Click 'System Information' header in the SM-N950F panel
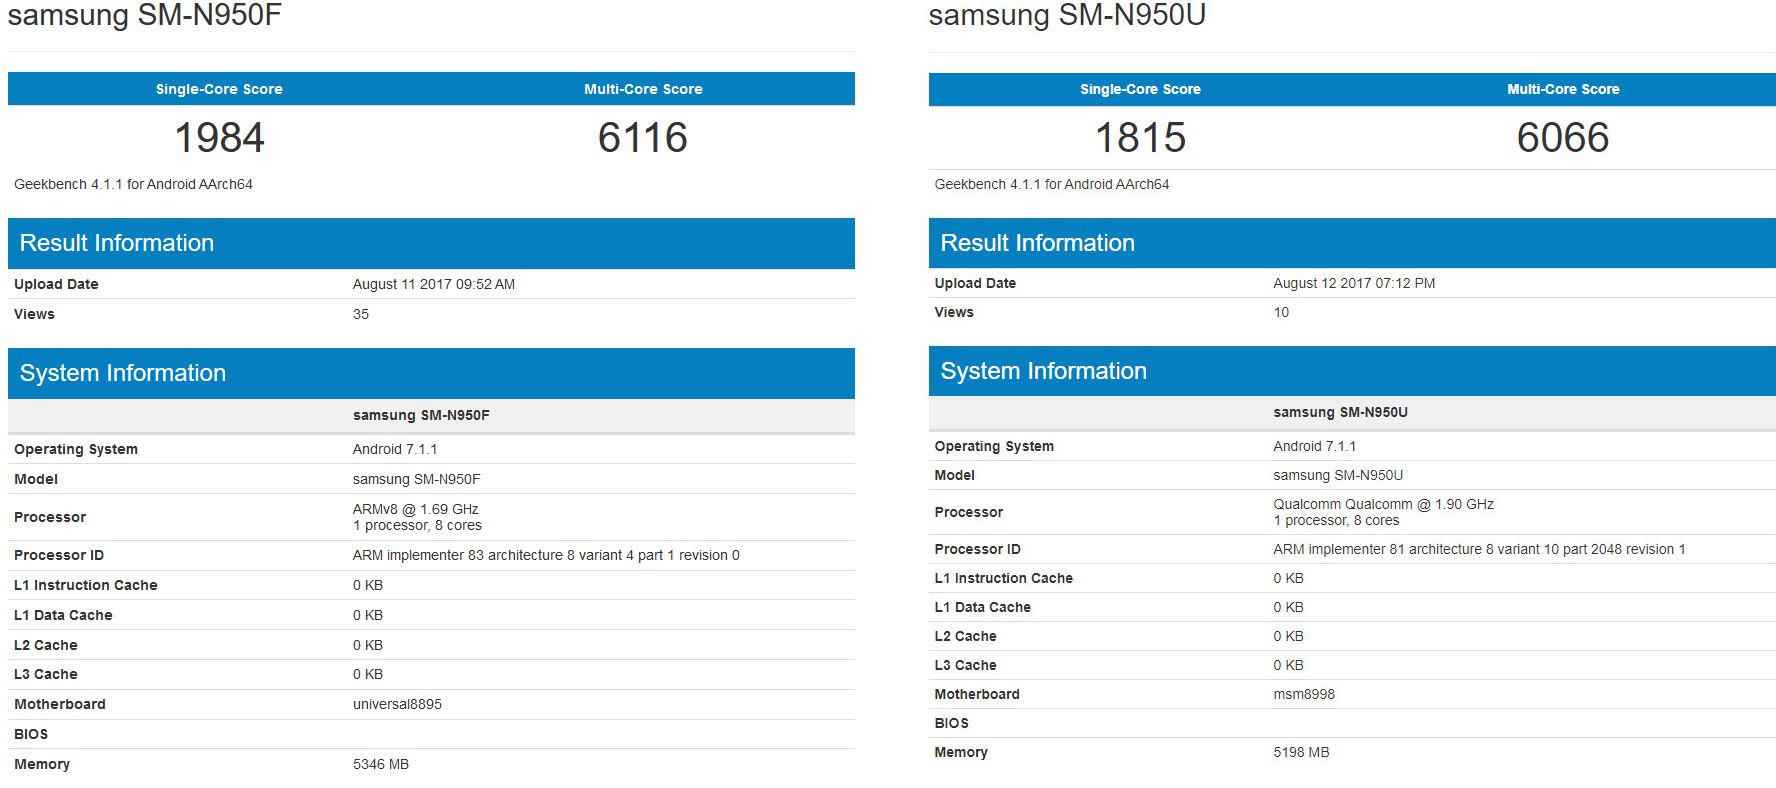The image size is (1776, 788). pyautogui.click(x=431, y=373)
